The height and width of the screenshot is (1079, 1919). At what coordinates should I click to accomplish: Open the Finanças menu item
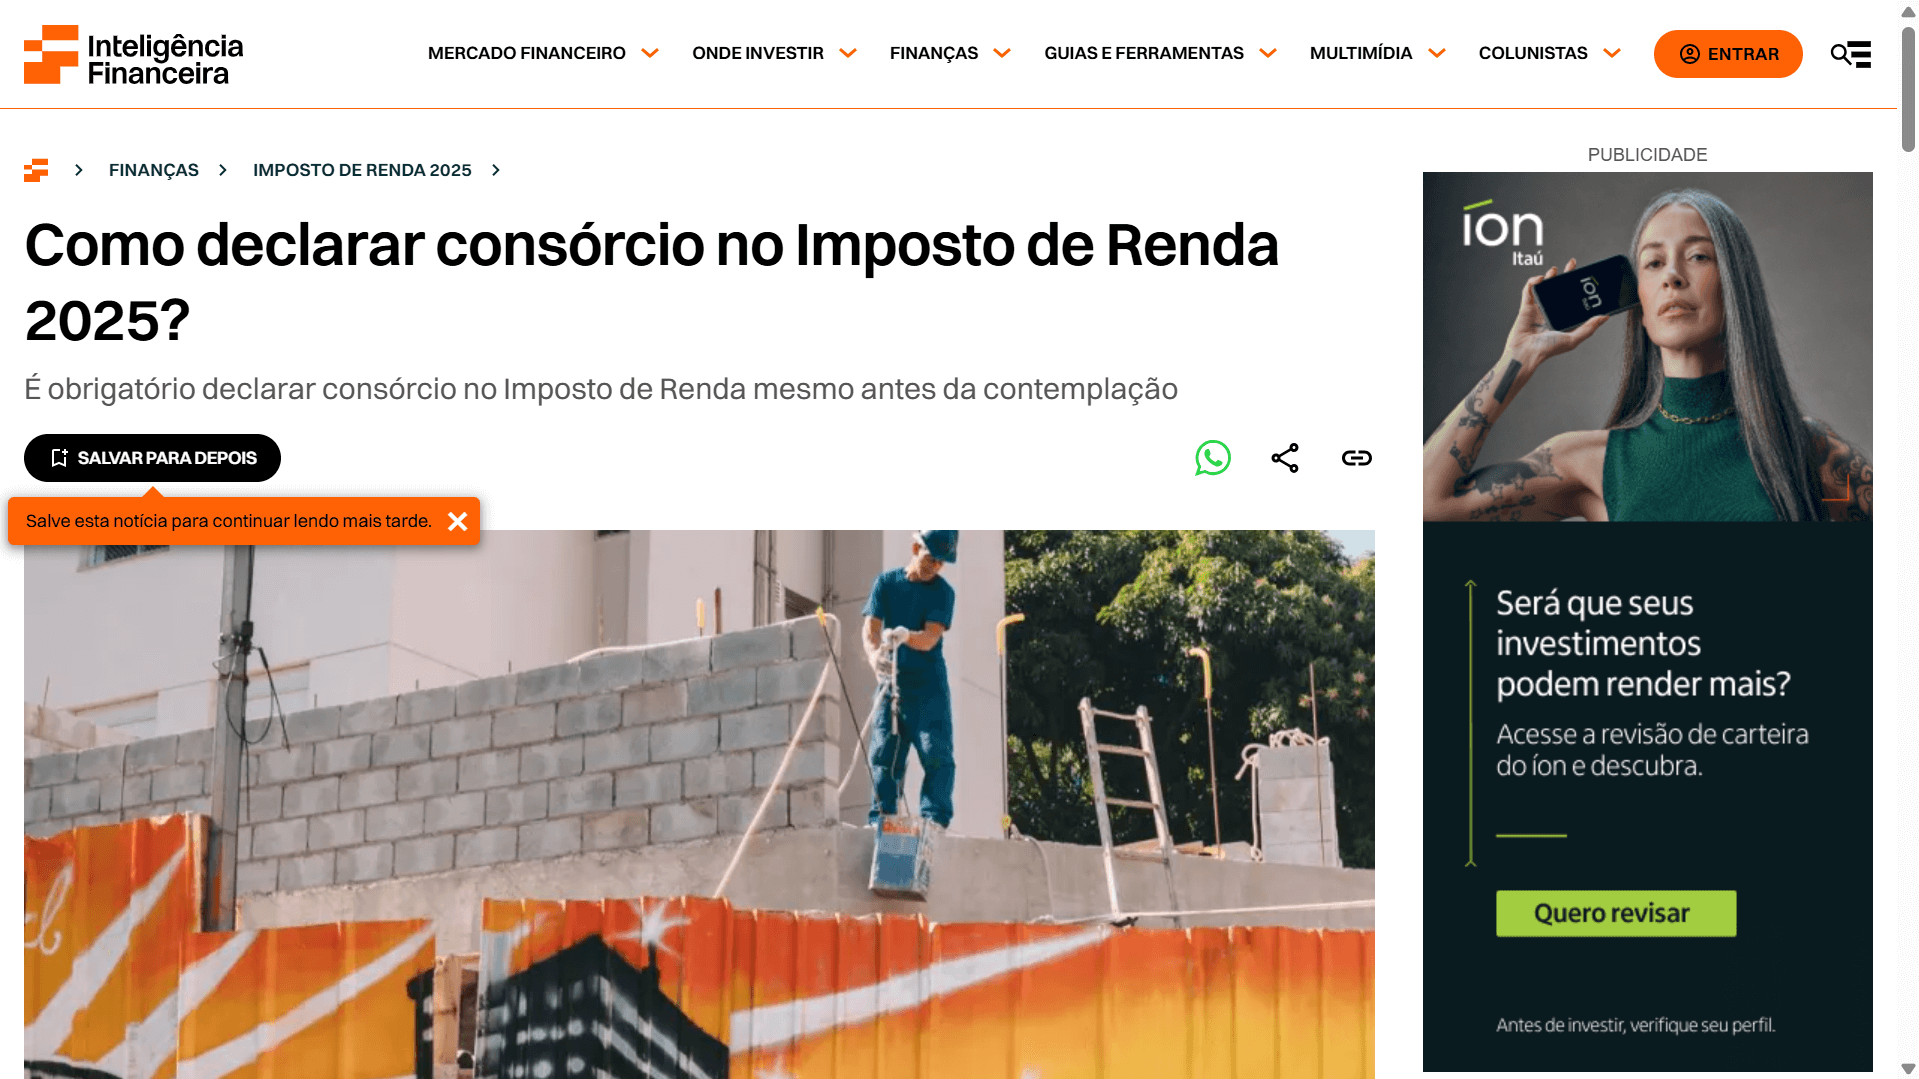[x=934, y=54]
